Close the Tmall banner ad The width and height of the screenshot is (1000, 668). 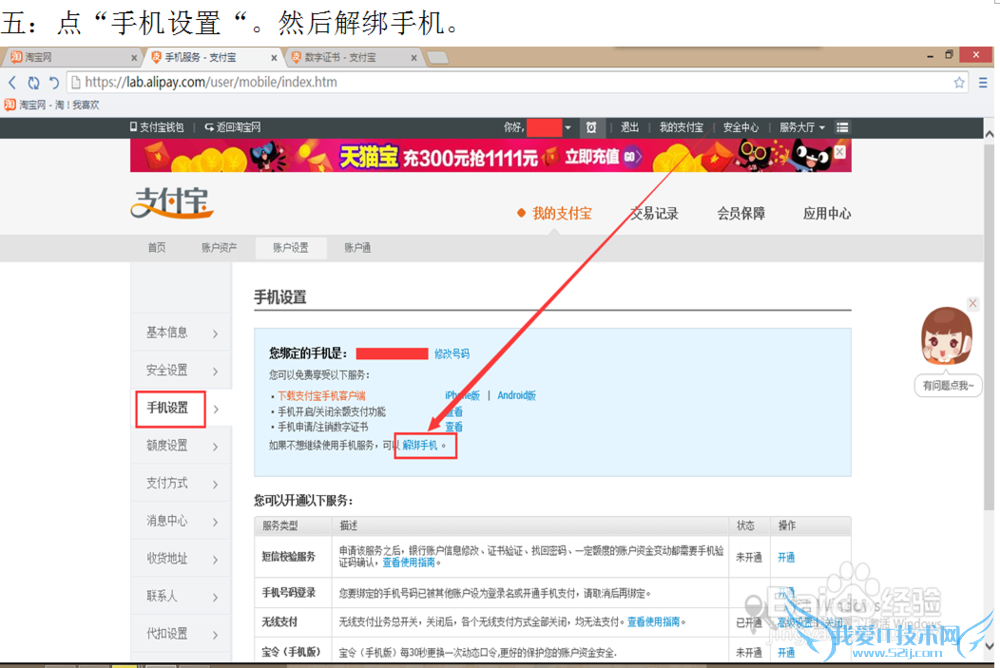pos(840,152)
